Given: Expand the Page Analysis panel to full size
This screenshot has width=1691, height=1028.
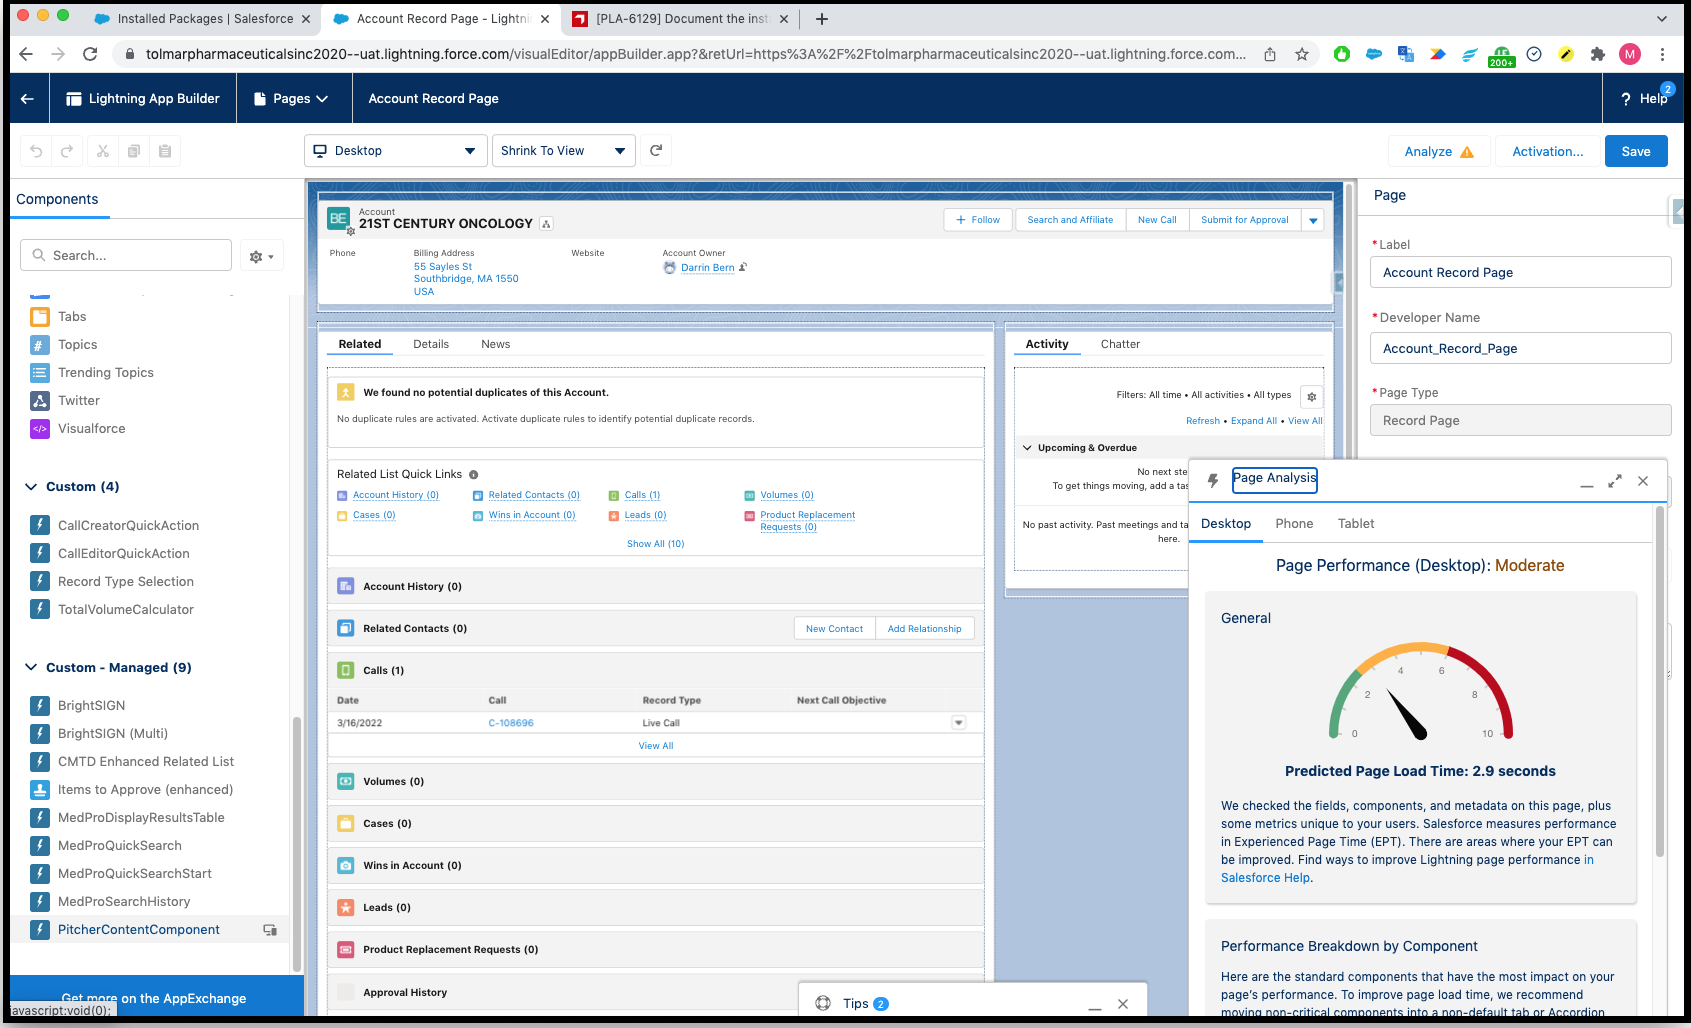Looking at the screenshot, I should click(x=1614, y=481).
